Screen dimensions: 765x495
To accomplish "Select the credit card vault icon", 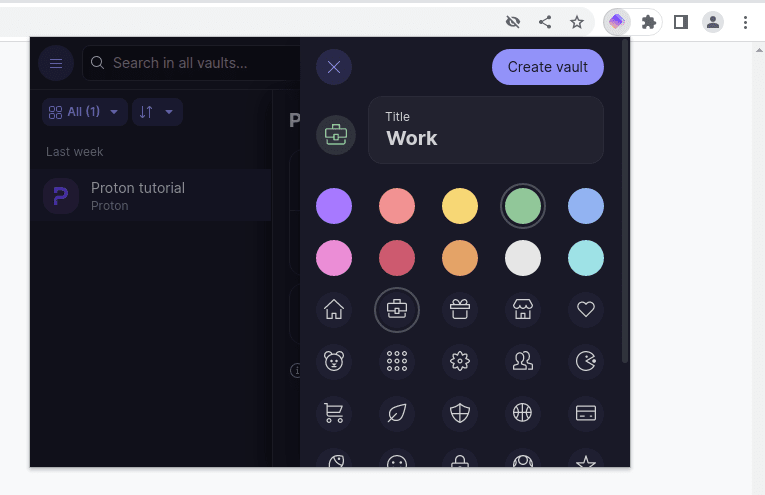I will click(585, 414).
